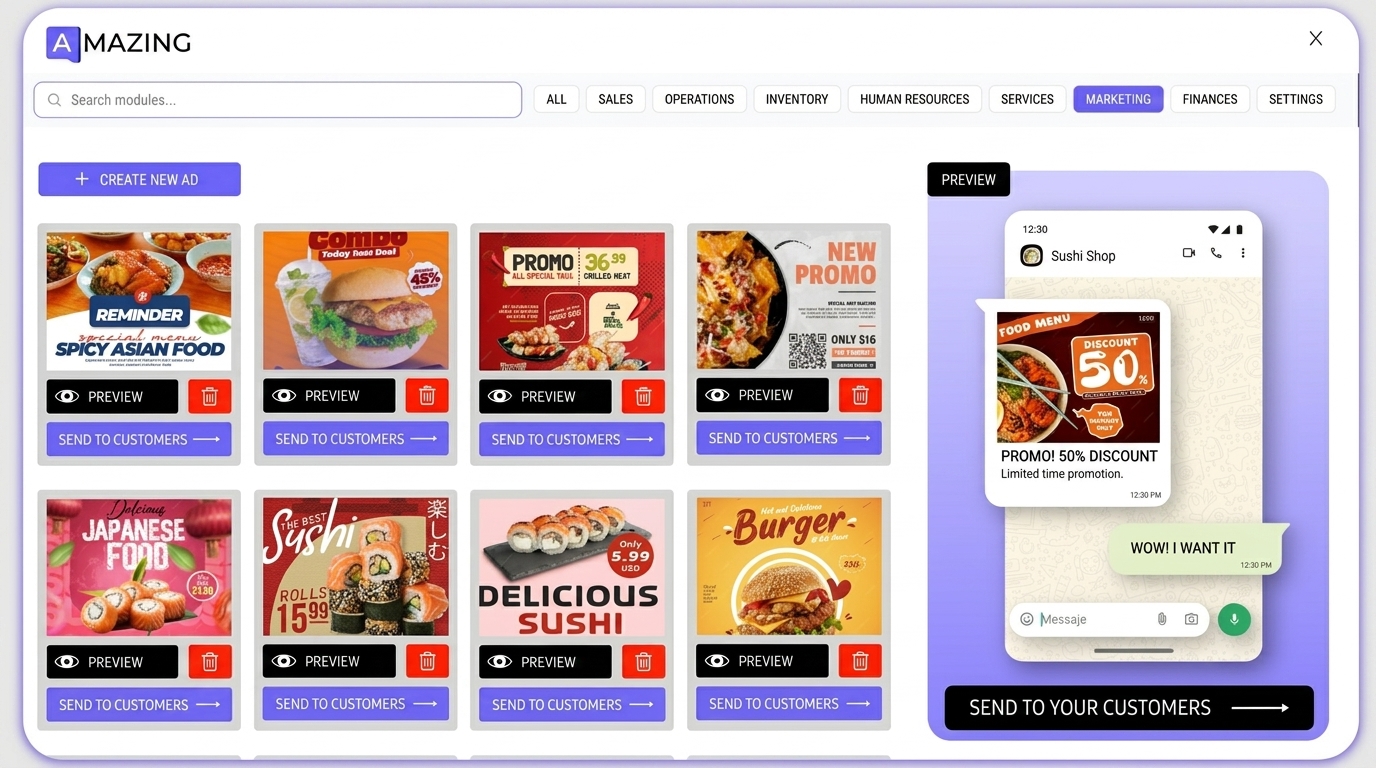
Task: Select the Spicy Asian Food ad image
Action: point(139,302)
